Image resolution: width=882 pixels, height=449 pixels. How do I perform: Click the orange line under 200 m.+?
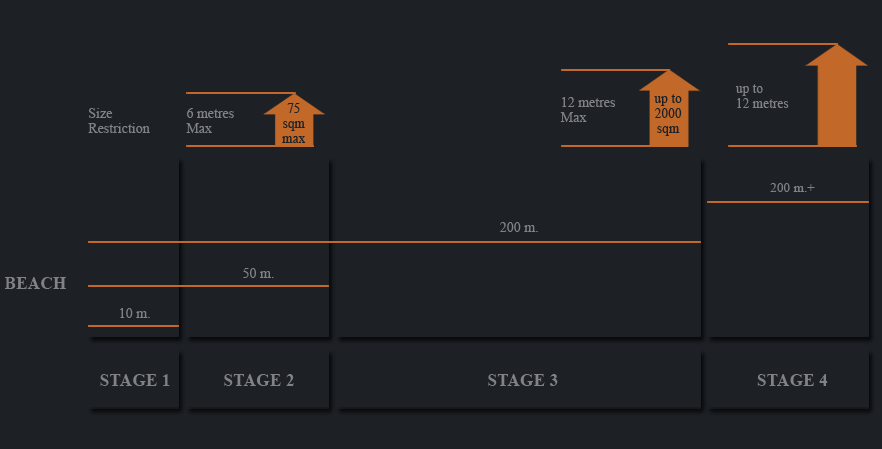click(788, 201)
